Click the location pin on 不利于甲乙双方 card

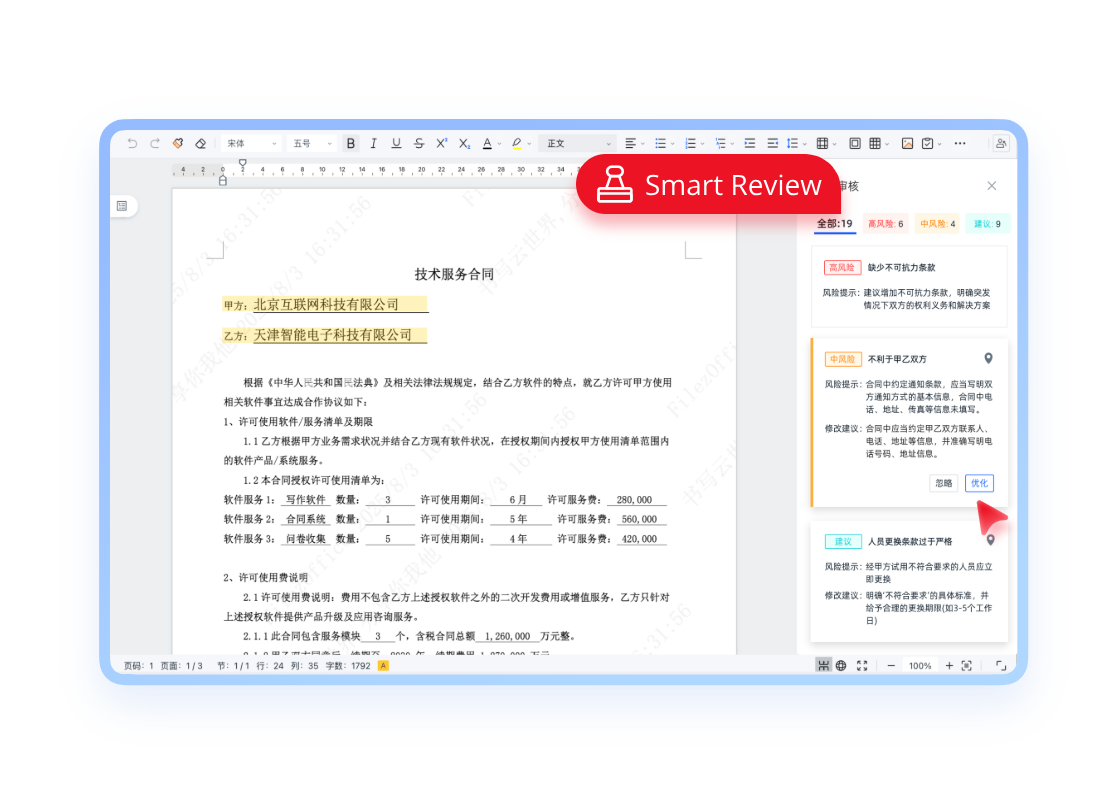[988, 358]
